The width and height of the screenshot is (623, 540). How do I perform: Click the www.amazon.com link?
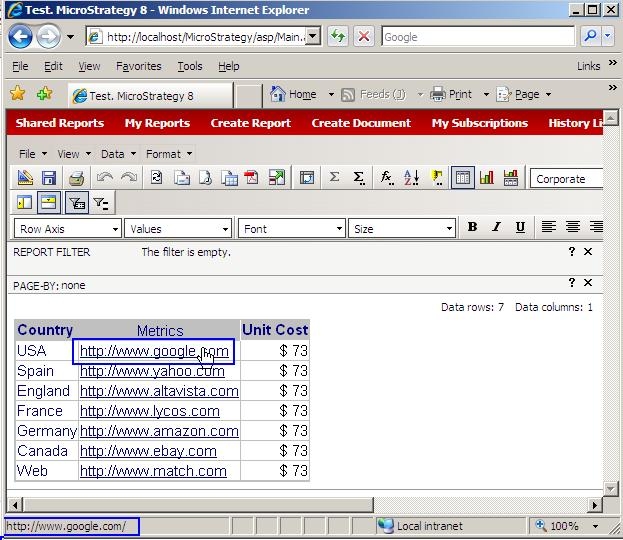(159, 431)
